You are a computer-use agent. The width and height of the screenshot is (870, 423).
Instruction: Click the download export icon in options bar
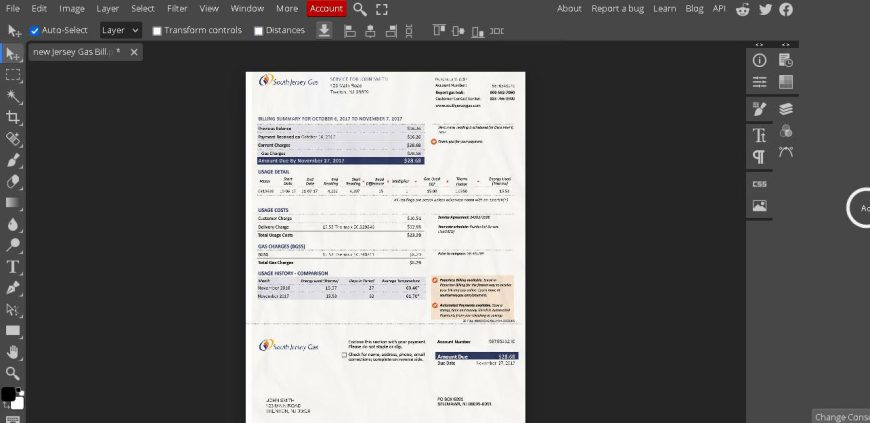point(325,31)
